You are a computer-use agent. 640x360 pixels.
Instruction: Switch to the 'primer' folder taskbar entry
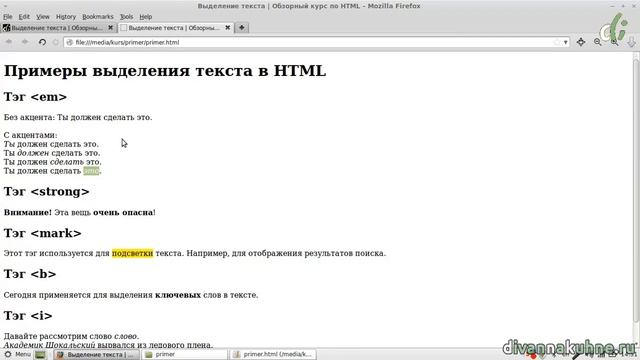coord(184,354)
